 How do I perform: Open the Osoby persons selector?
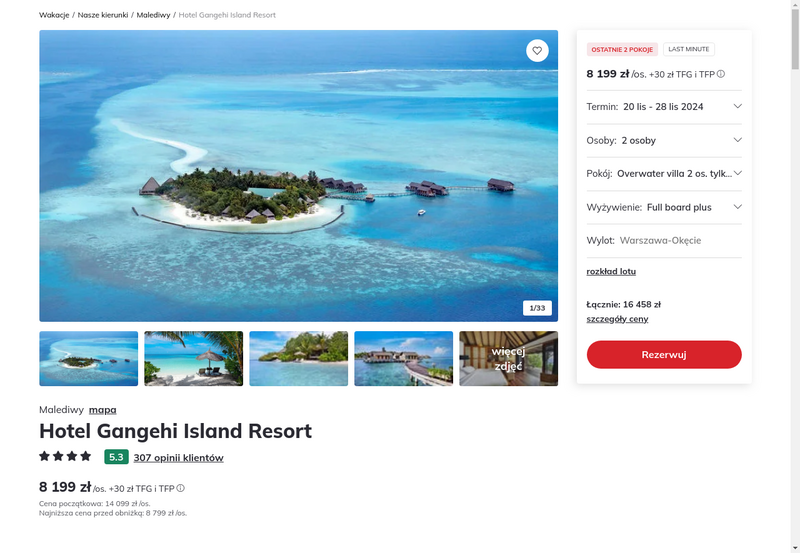[664, 140]
